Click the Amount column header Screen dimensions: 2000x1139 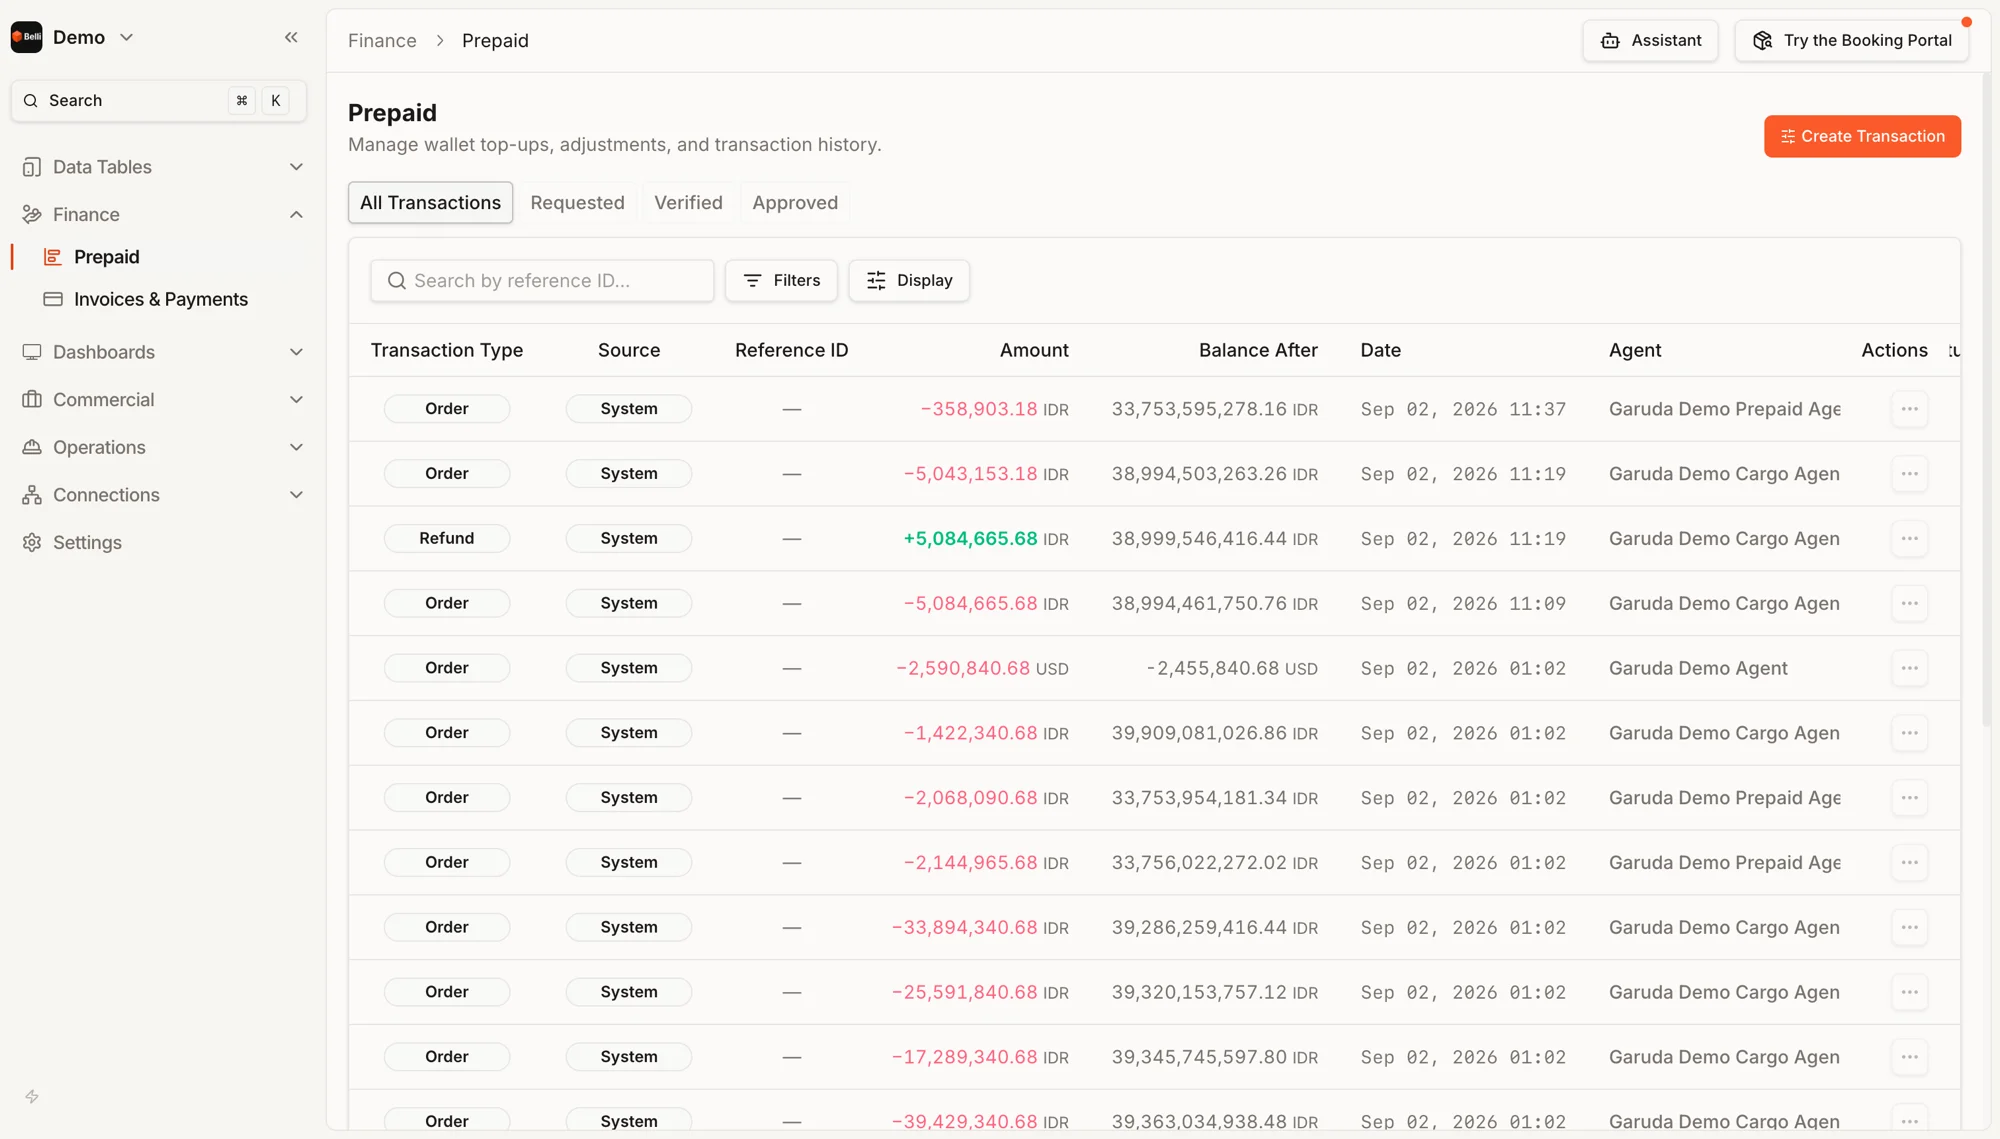1034,350
